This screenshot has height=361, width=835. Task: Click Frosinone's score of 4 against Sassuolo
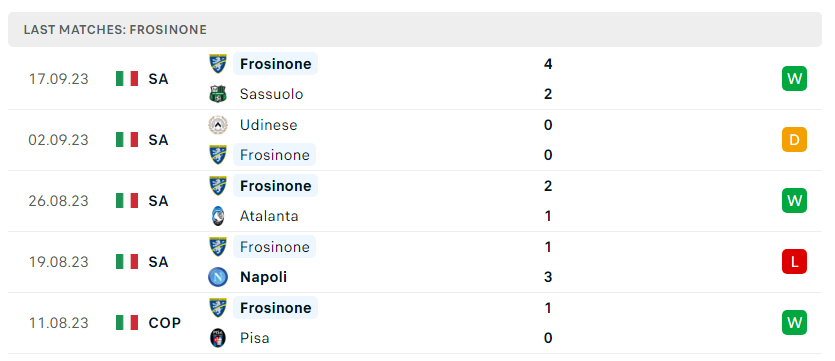click(548, 64)
